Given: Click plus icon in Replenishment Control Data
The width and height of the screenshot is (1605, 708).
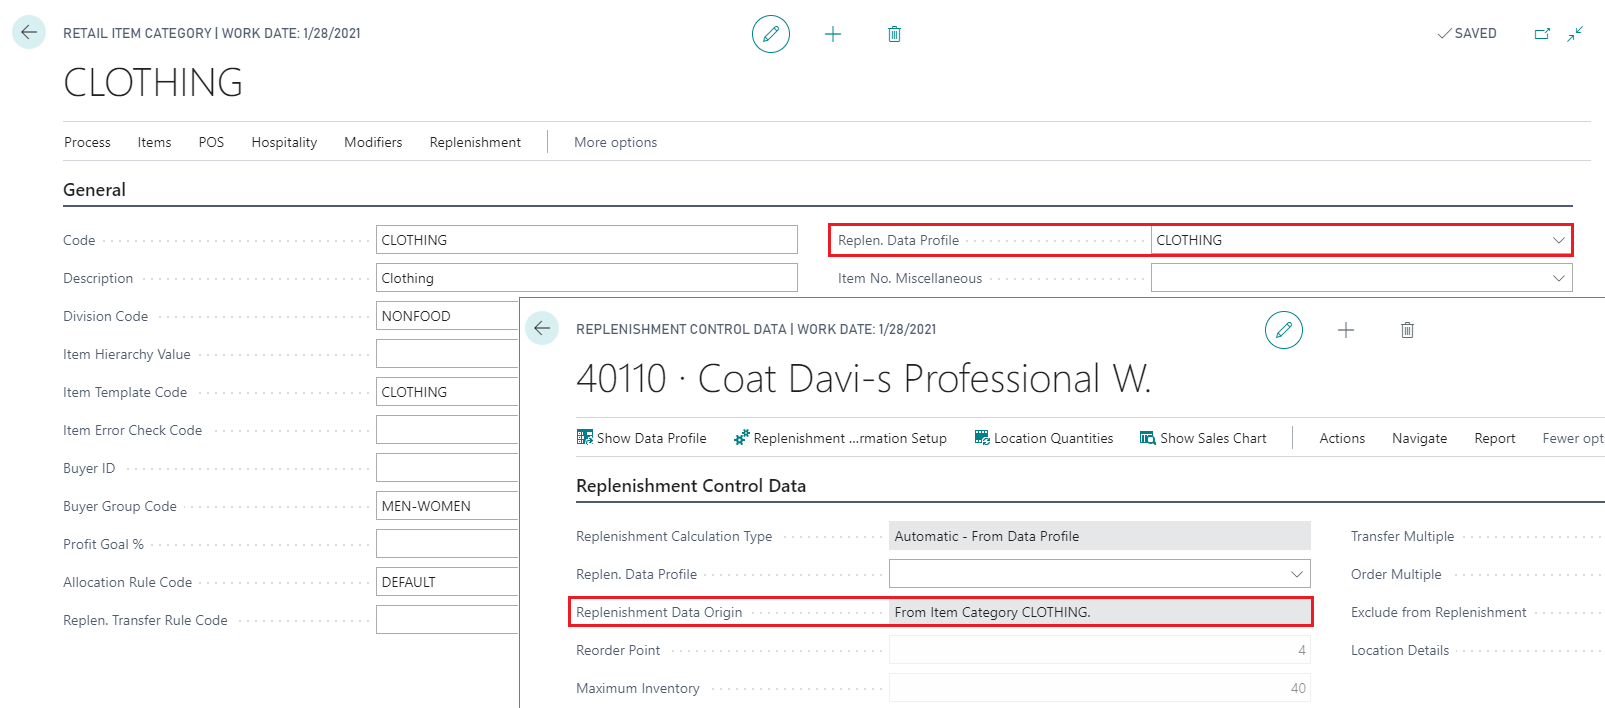Looking at the screenshot, I should 1346,330.
